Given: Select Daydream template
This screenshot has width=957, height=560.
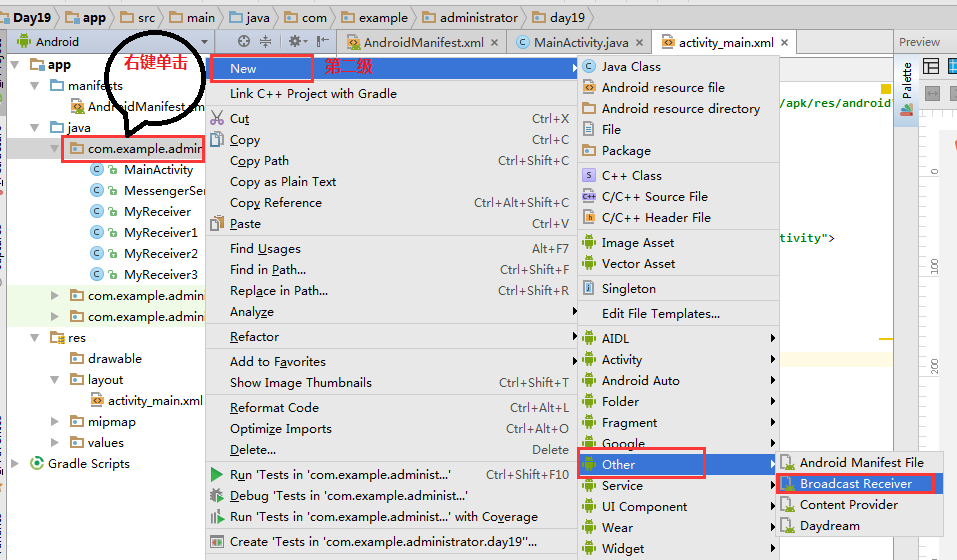Looking at the screenshot, I should point(860,526).
